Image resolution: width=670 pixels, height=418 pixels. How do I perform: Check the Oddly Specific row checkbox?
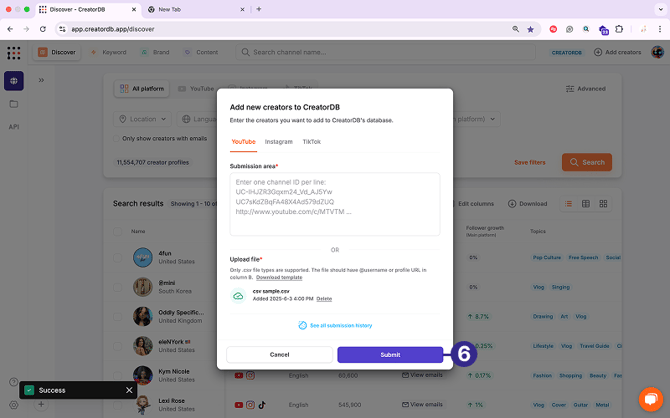coord(118,317)
